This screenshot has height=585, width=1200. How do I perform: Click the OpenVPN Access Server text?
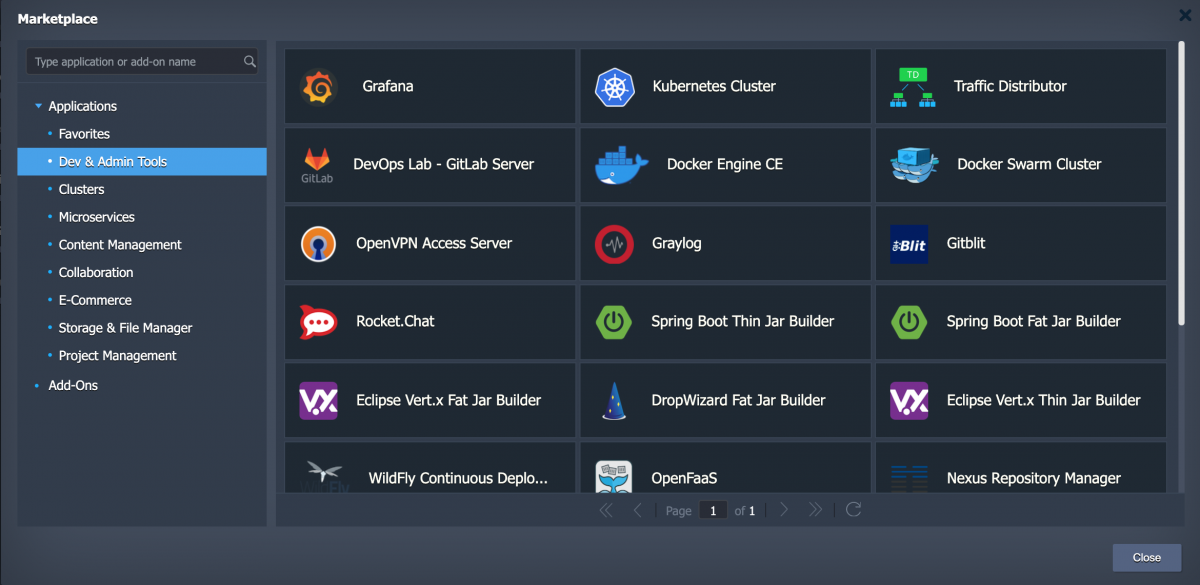(x=434, y=243)
